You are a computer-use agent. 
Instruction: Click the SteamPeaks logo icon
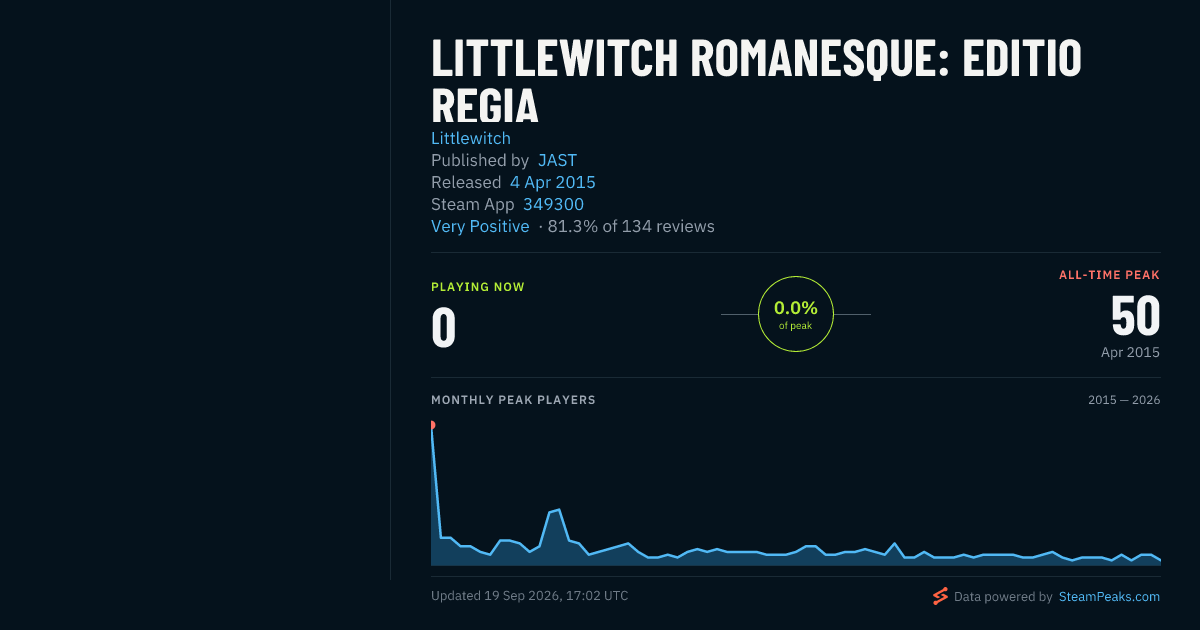[940, 596]
